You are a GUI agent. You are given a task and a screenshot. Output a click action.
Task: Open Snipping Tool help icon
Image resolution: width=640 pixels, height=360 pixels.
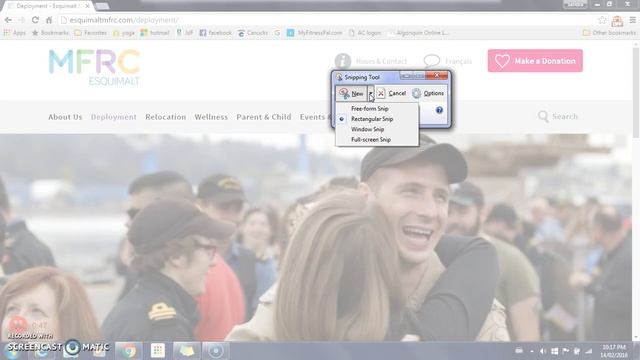(439, 110)
